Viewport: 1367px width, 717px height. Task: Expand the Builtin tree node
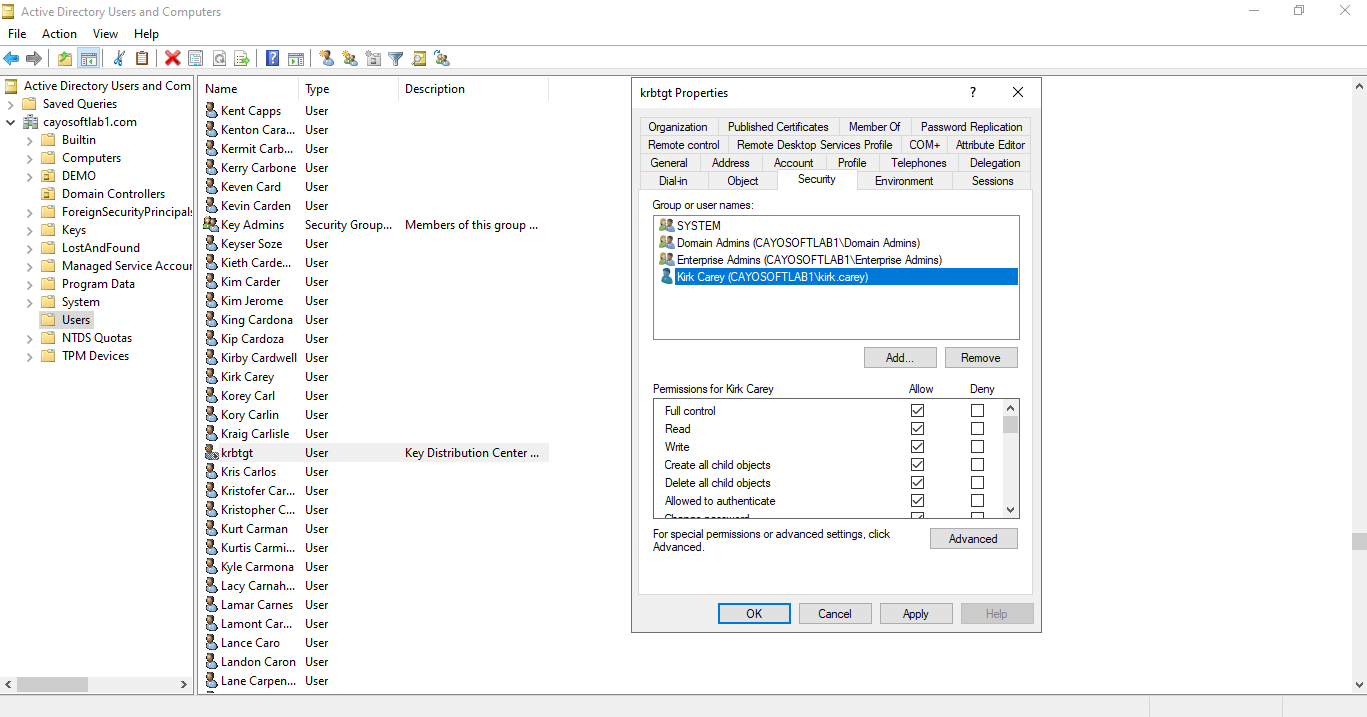(x=30, y=140)
